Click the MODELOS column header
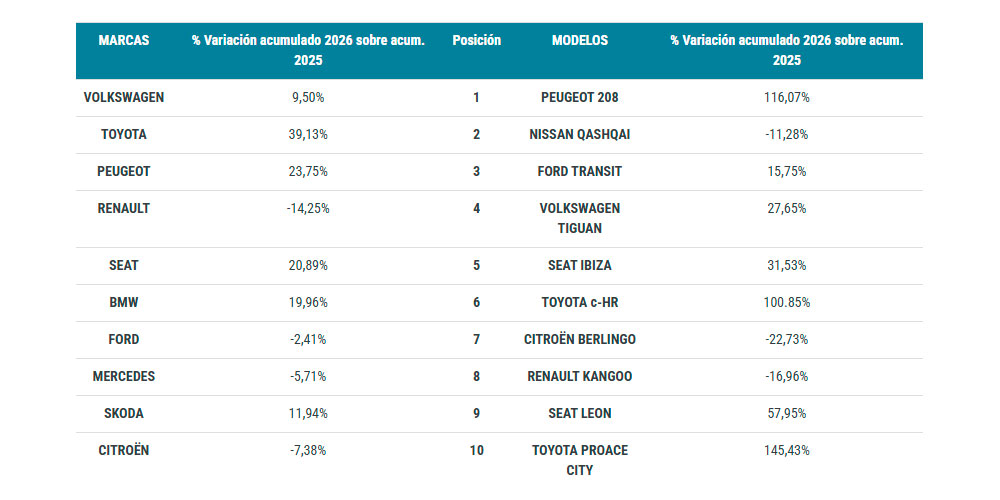This screenshot has width=1000, height=500. coord(579,41)
